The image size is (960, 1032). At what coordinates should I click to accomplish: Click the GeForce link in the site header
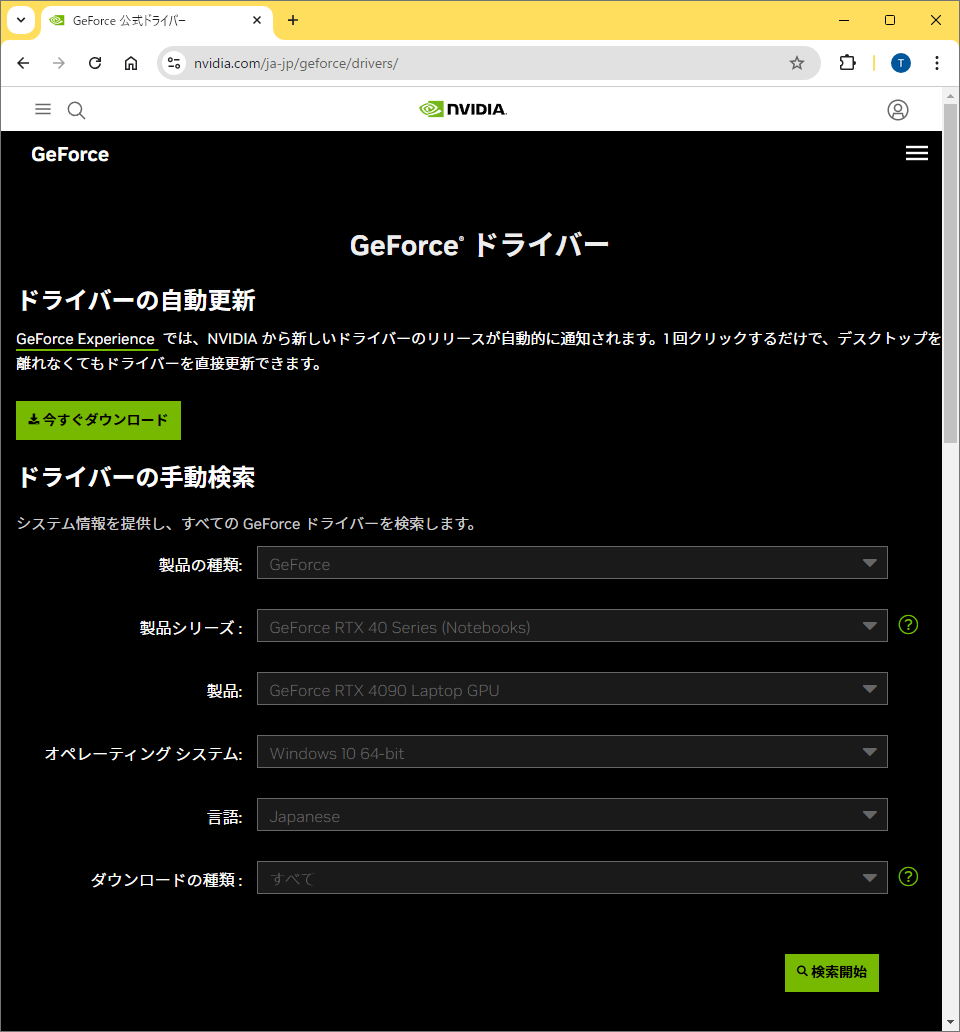tap(69, 154)
